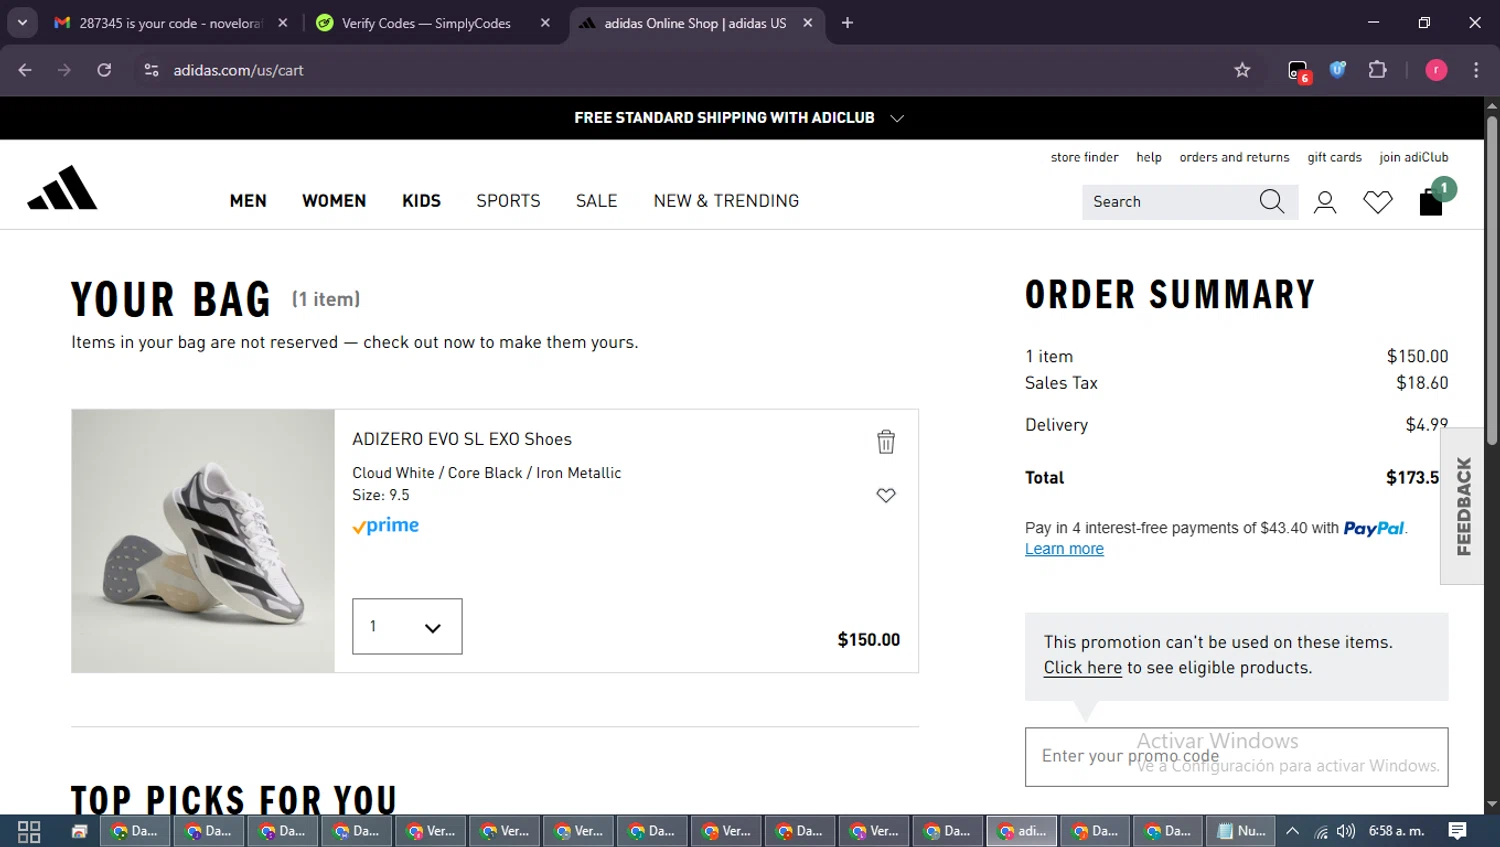Bookmark this page with star icon
Image resolution: width=1500 pixels, height=847 pixels.
point(1242,70)
